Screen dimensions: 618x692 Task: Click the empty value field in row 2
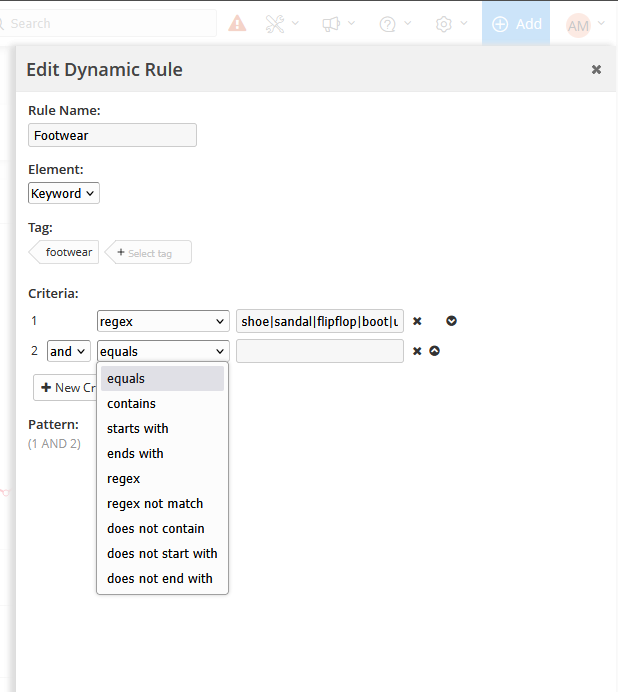point(320,351)
